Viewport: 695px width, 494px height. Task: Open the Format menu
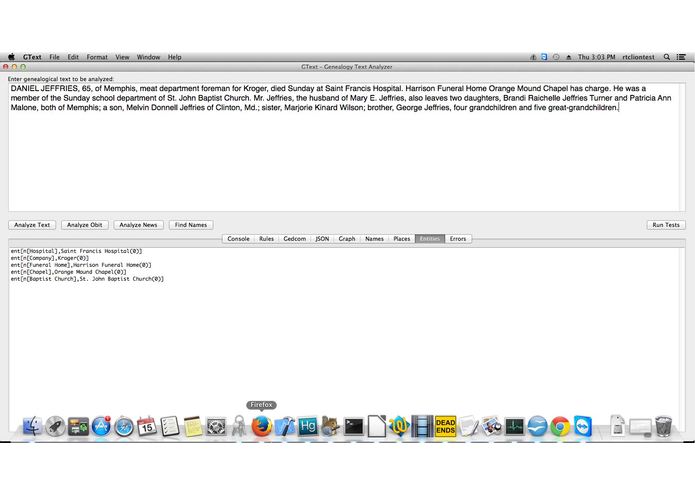[97, 57]
